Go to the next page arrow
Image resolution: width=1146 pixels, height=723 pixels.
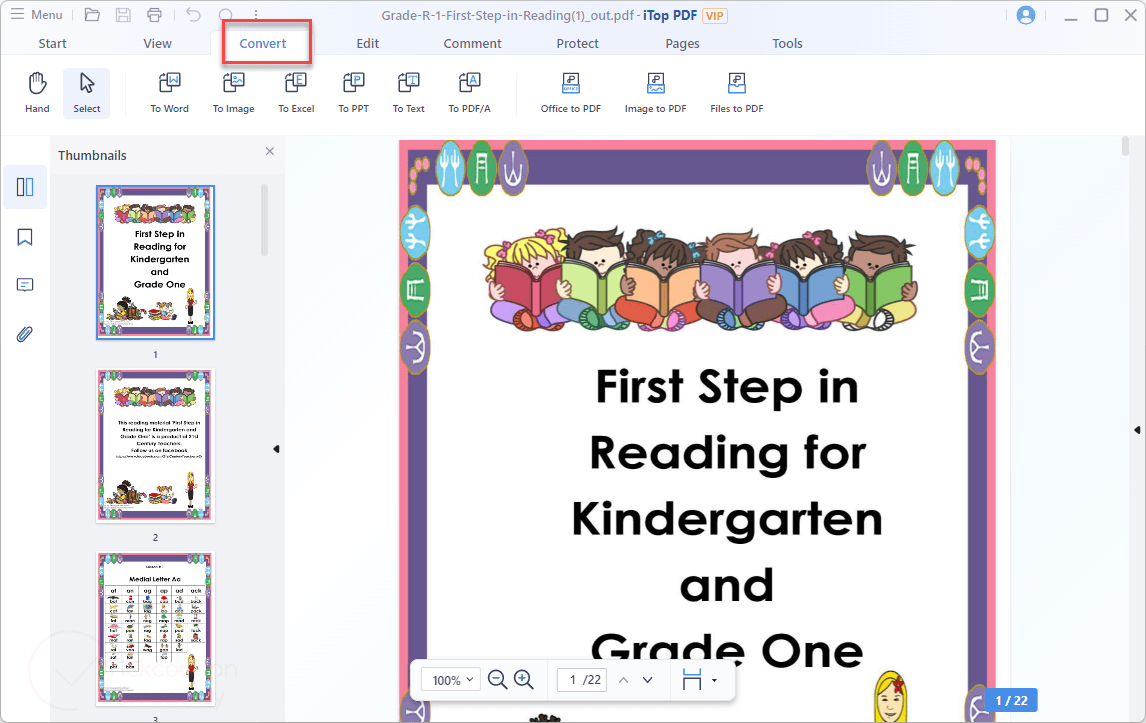point(648,680)
